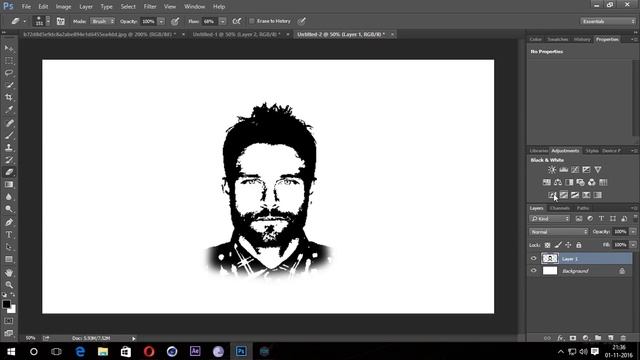Hide Layer 1 using its eye icon

pos(533,258)
